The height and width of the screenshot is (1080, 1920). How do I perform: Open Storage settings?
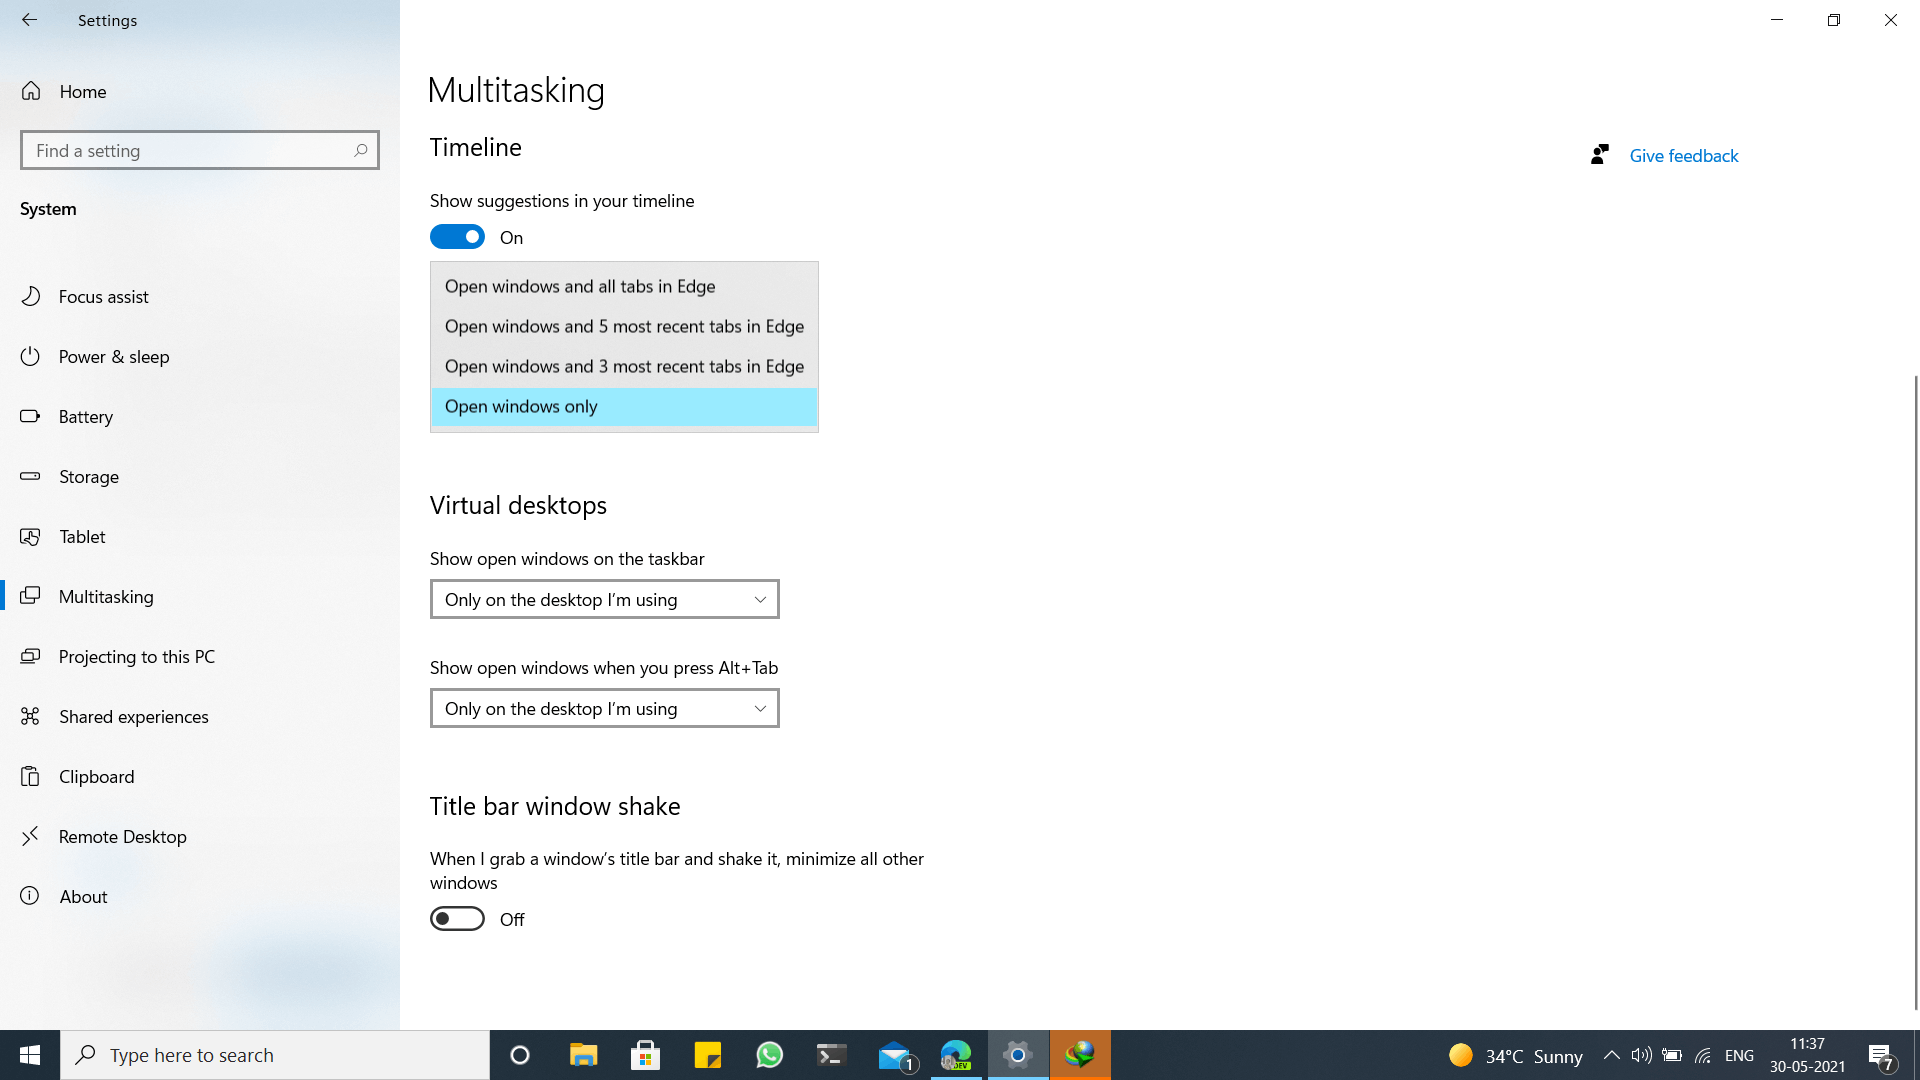click(200, 476)
